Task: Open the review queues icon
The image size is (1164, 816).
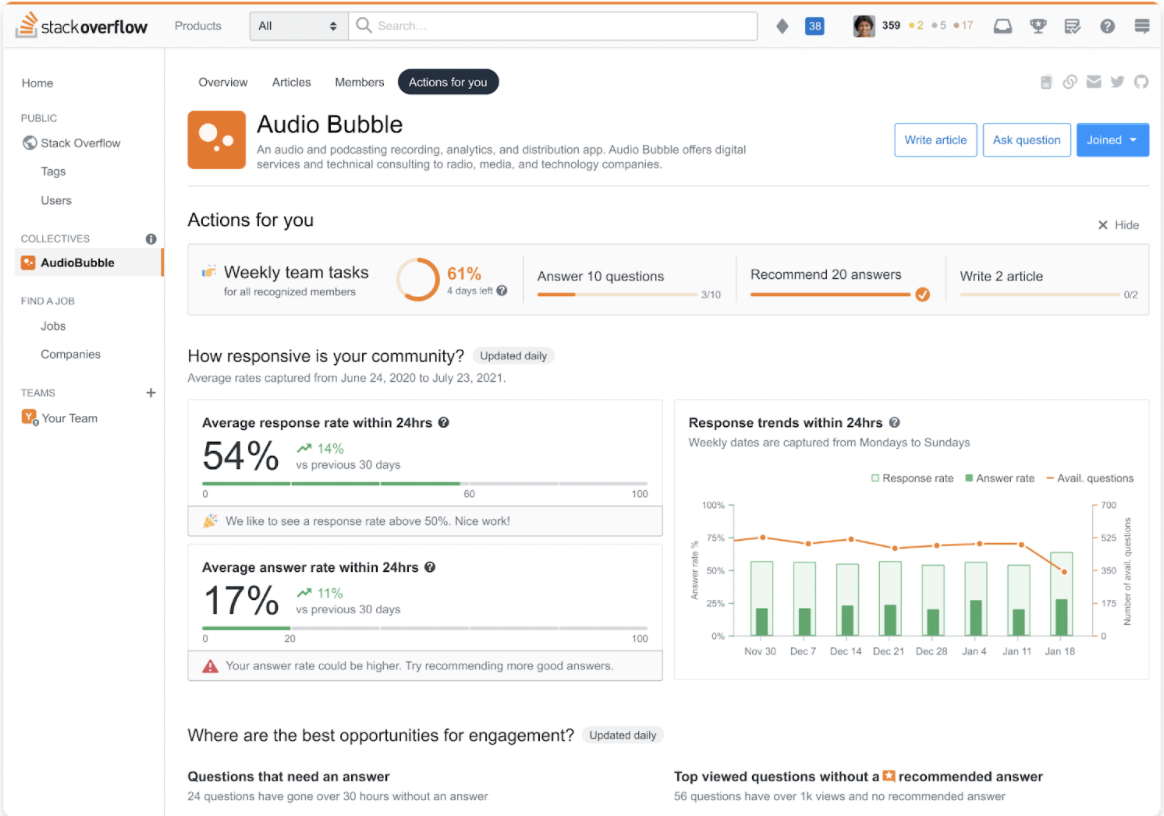Action: point(1072,26)
